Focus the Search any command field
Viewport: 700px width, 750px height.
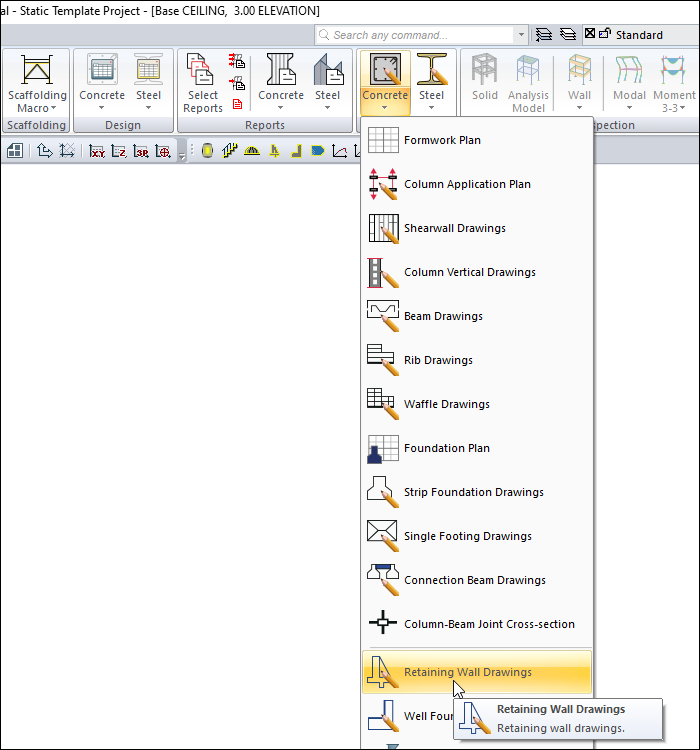tap(416, 35)
